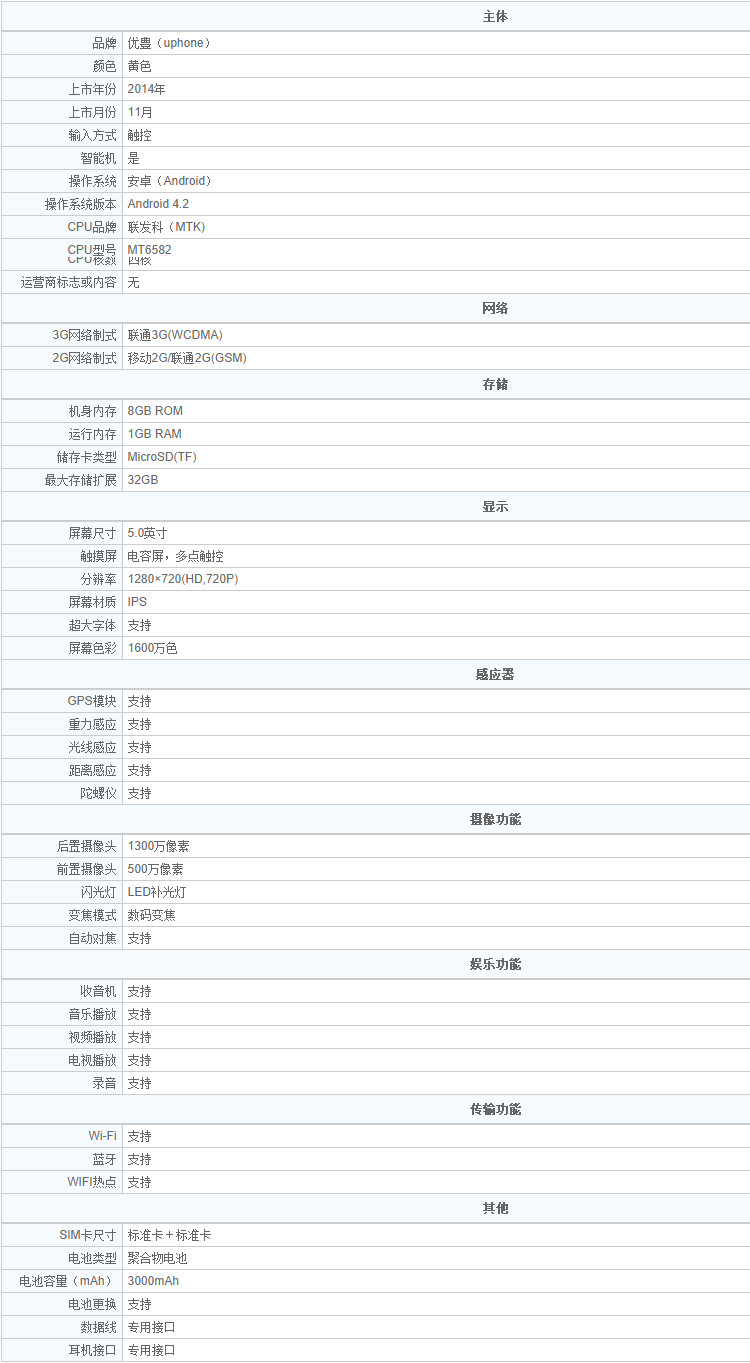
Task: Select the input method value '触控'
Action: tap(140, 135)
